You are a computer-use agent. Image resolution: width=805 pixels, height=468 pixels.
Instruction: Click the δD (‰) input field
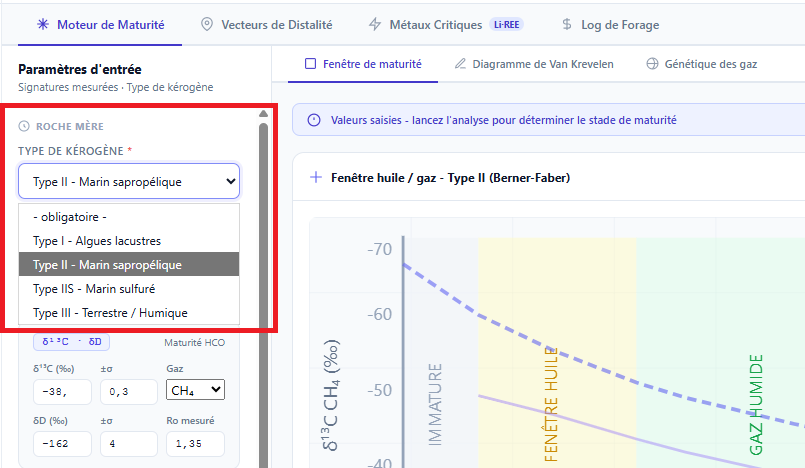62,444
